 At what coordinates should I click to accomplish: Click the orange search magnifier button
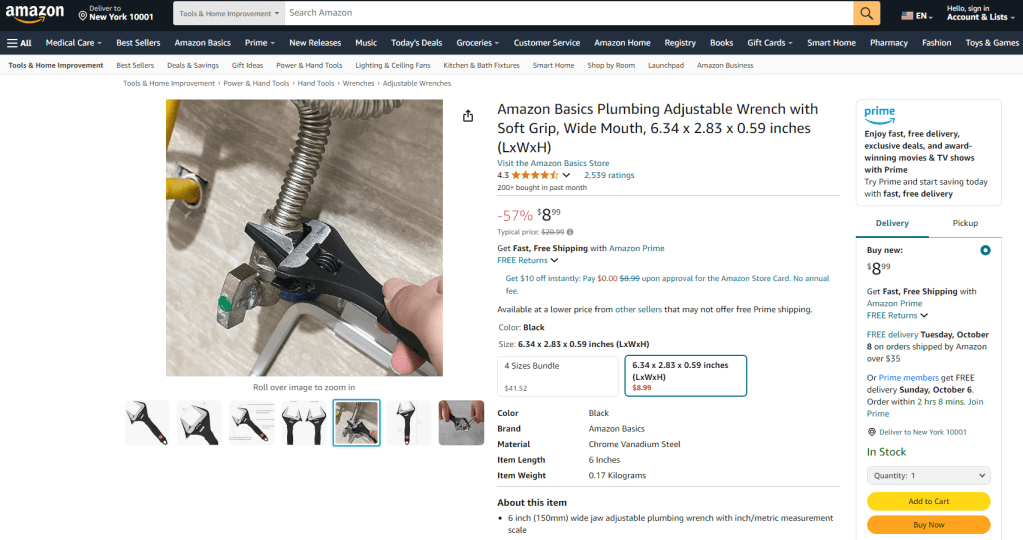(x=866, y=13)
